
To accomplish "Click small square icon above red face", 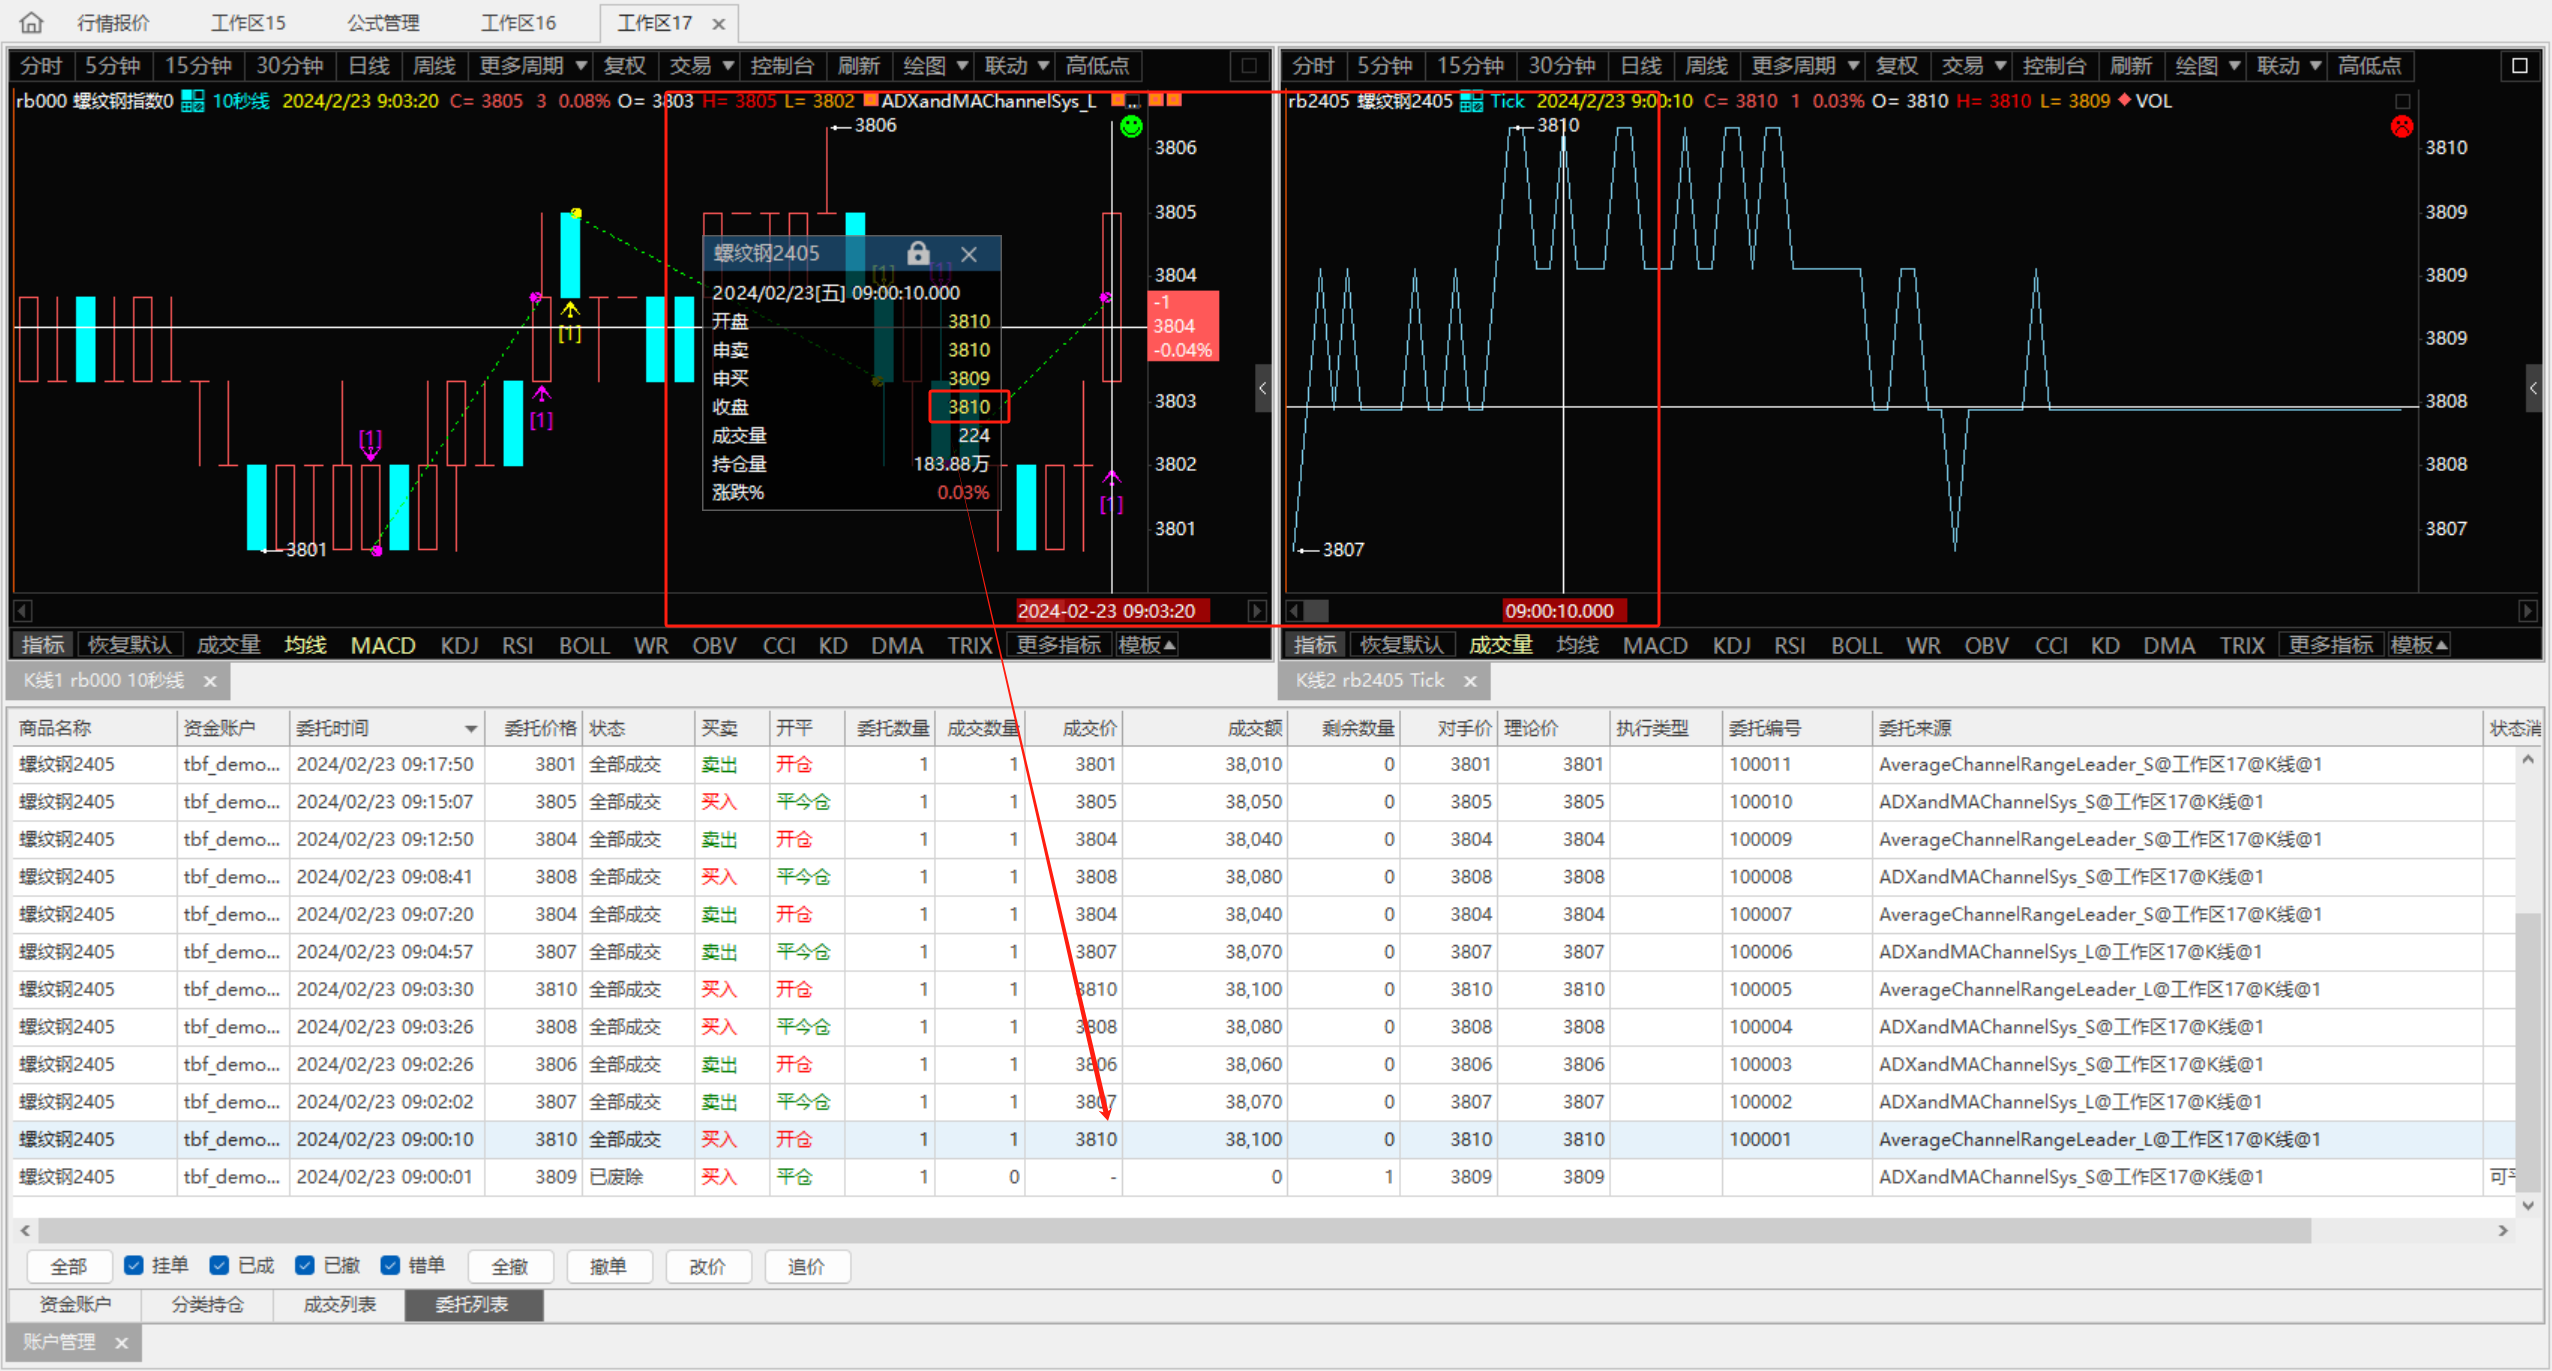I will [2403, 101].
